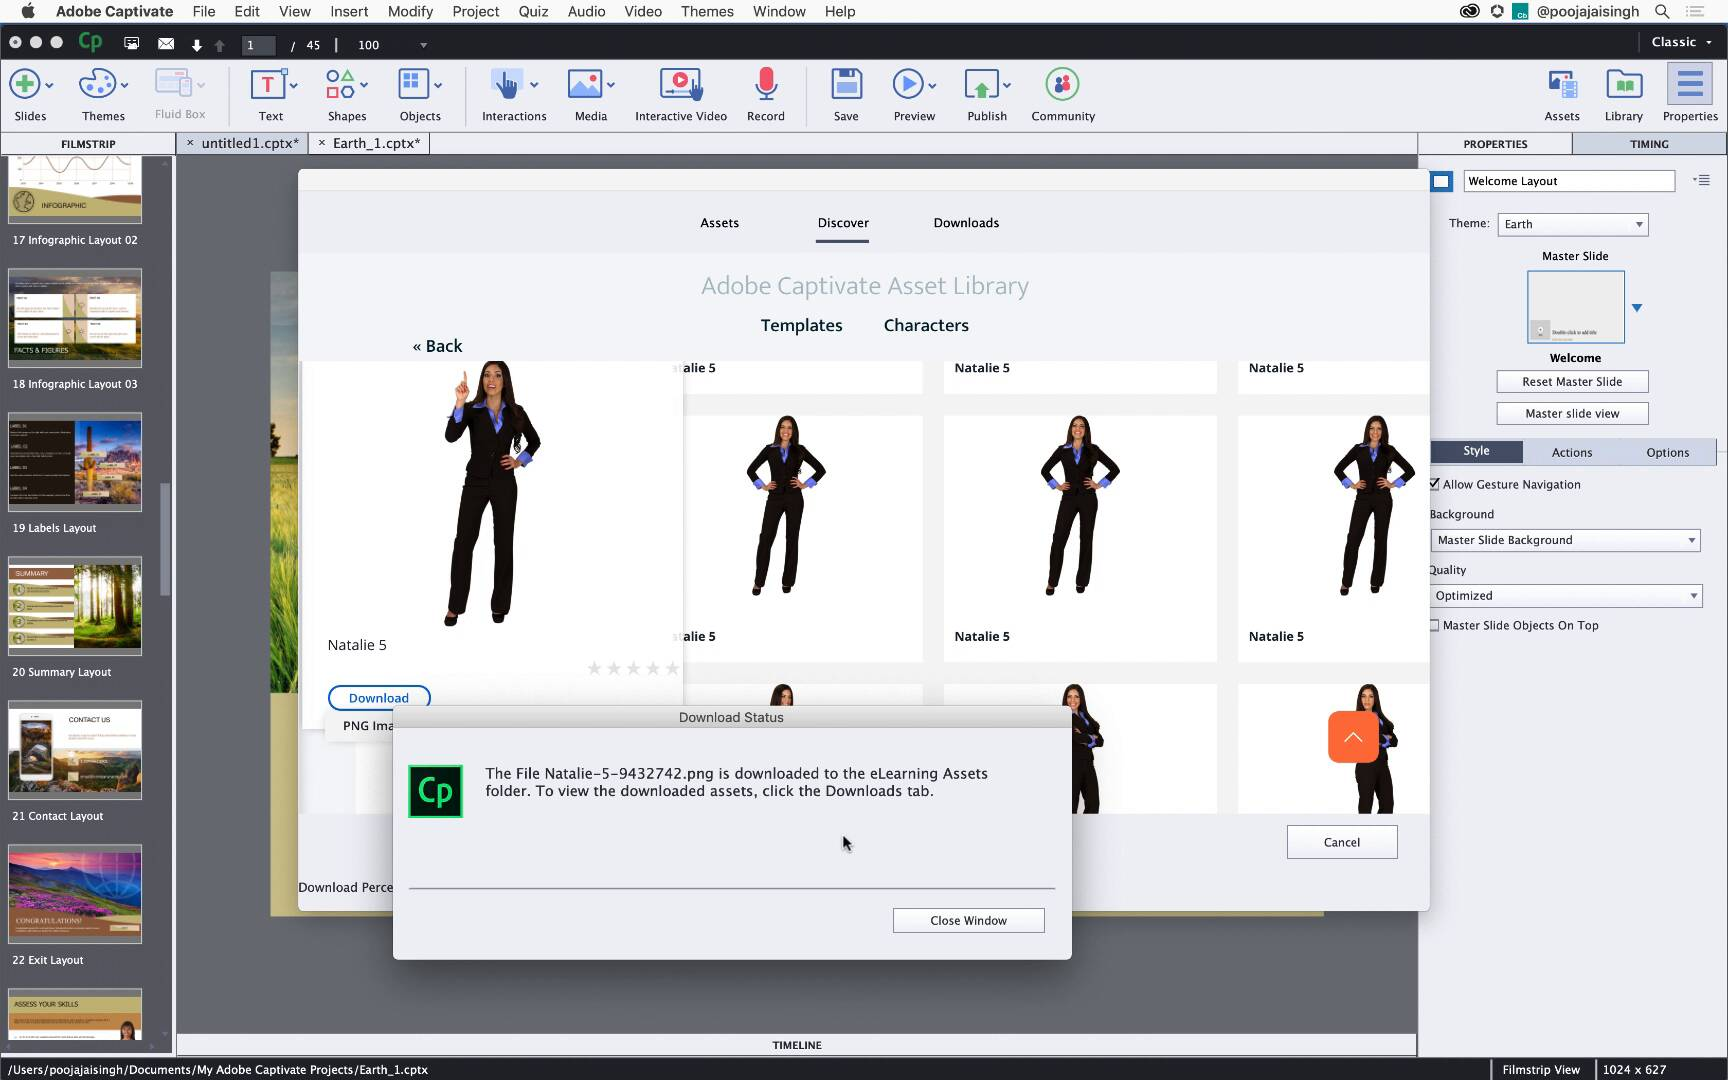Open the Quiz menu
This screenshot has height=1080, width=1728.
533,12
